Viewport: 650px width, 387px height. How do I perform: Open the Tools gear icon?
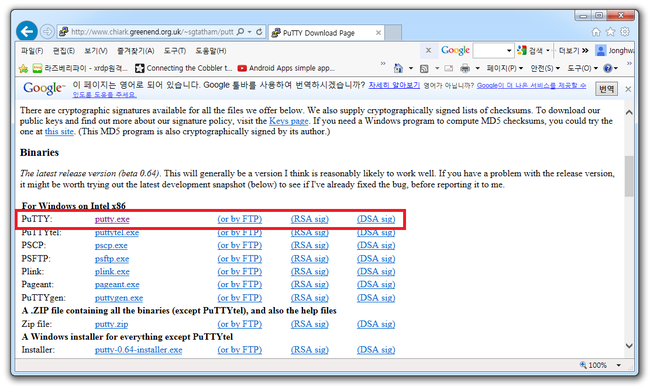click(625, 32)
